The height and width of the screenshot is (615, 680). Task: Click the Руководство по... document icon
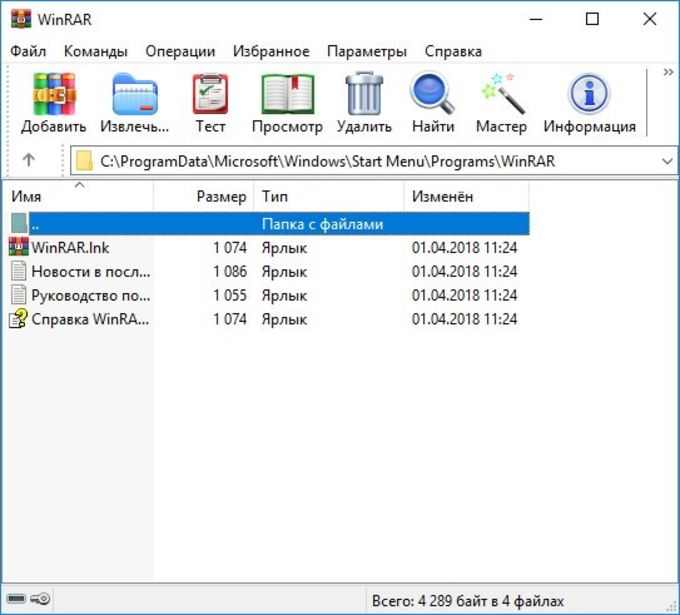(19, 295)
